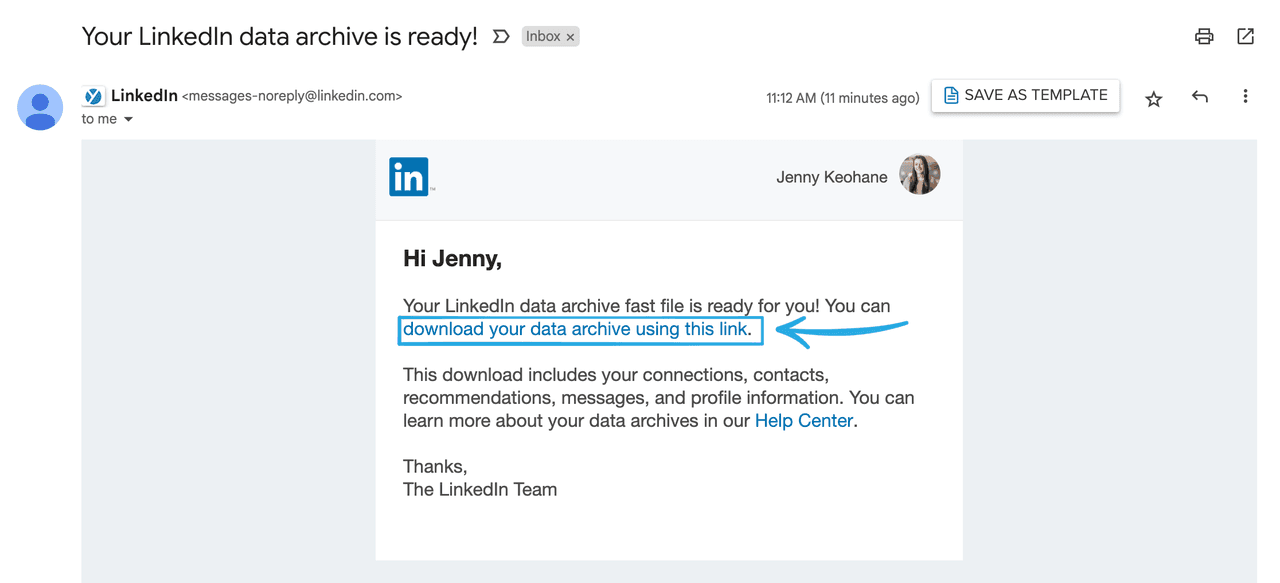Image resolution: width=1280 pixels, height=583 pixels.
Task: Click the small icon beside the LinkedIn sender name
Action: pyautogui.click(x=93, y=97)
